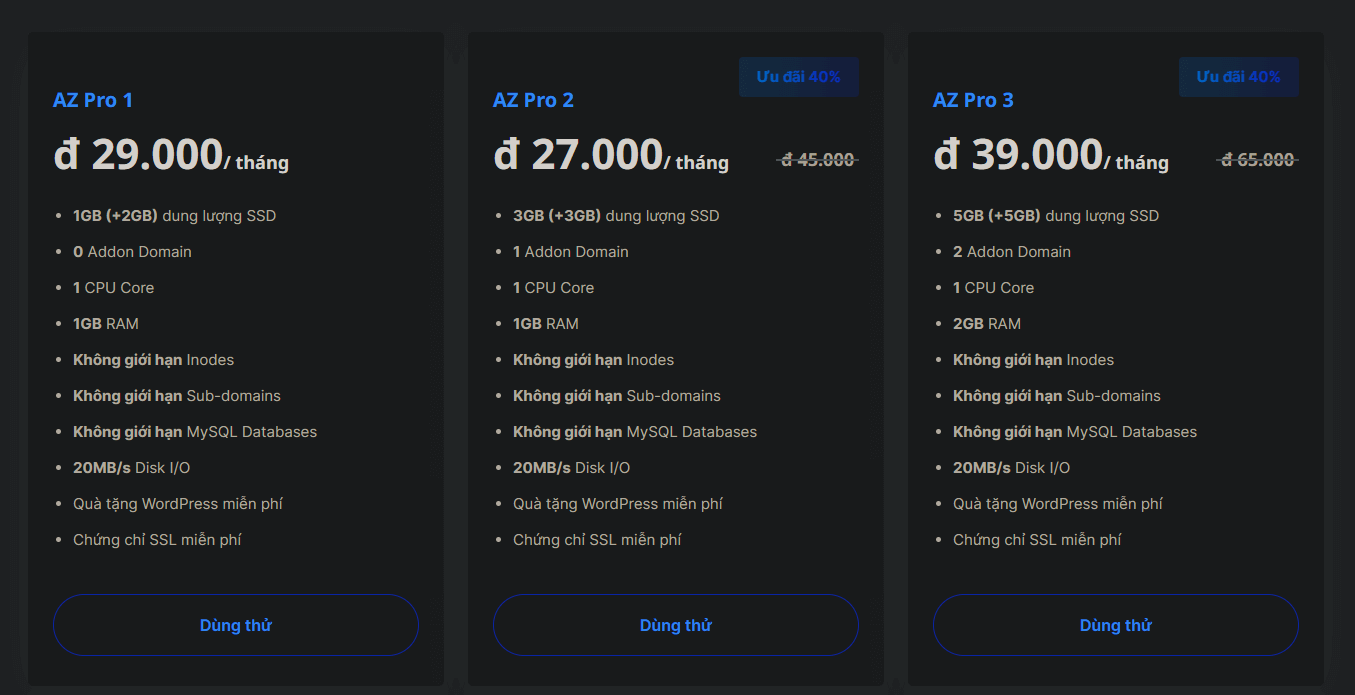This screenshot has height=695, width=1355.
Task: Click the Dùng thử button for AZ Pro 1
Action: point(236,625)
